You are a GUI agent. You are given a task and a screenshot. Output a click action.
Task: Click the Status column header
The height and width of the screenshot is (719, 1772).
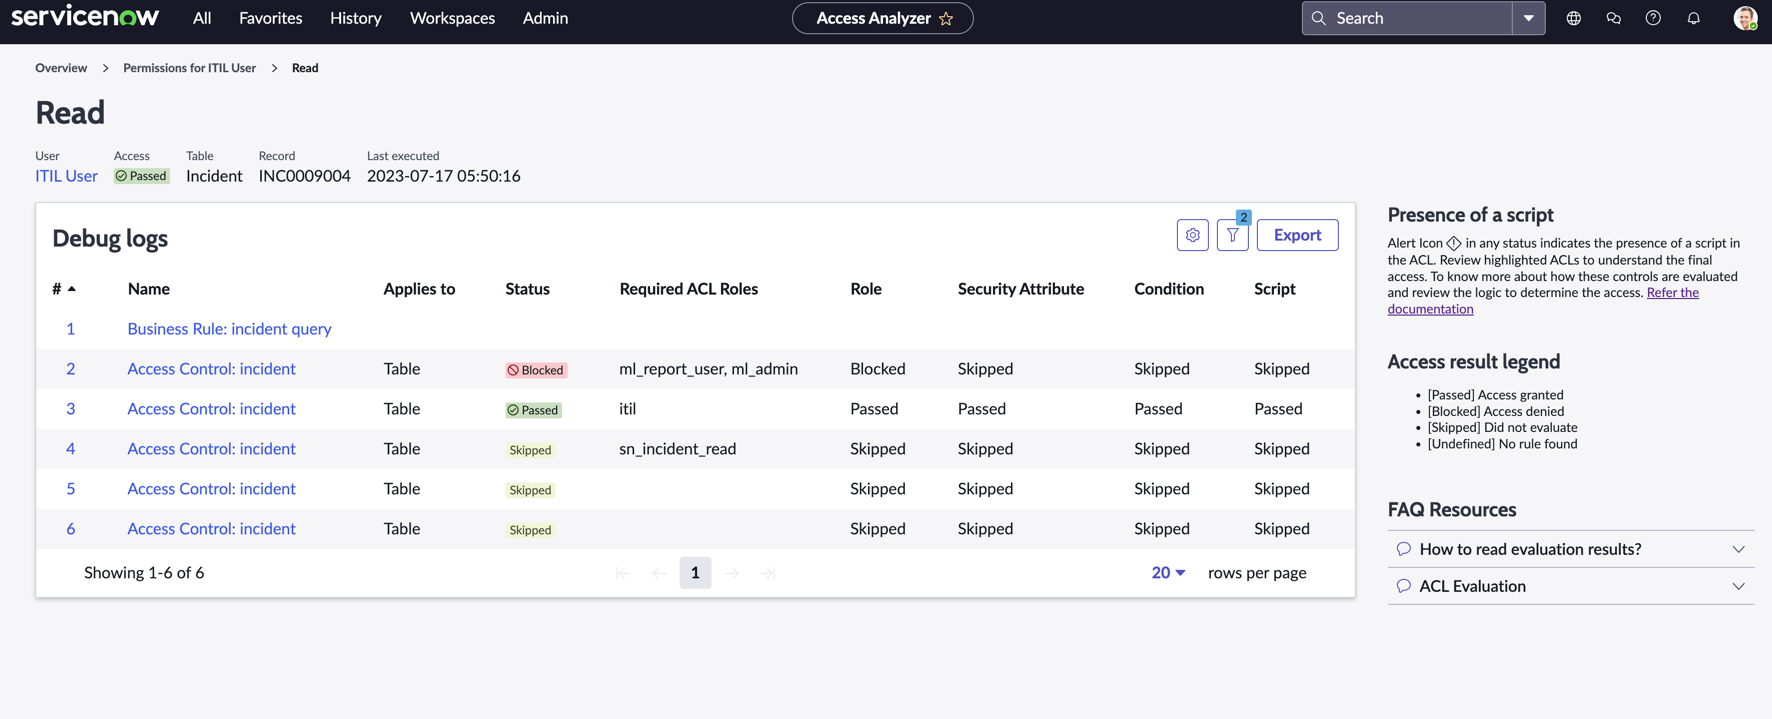527,289
